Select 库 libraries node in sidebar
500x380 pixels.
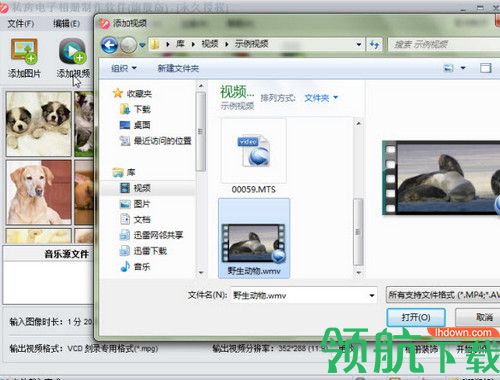coord(124,172)
